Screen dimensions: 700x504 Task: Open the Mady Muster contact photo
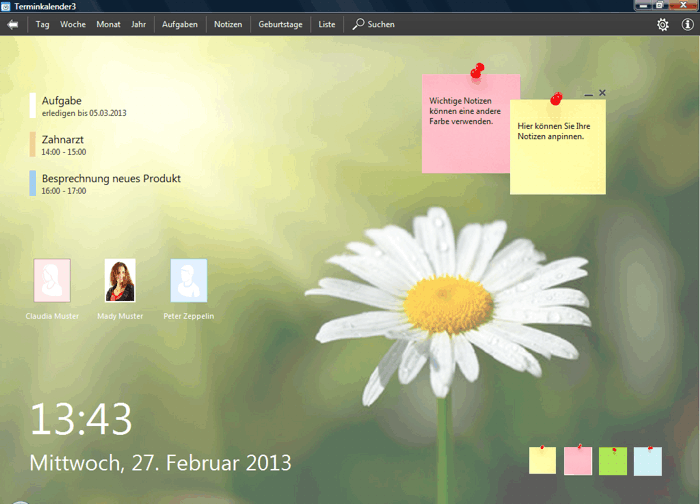click(x=120, y=281)
